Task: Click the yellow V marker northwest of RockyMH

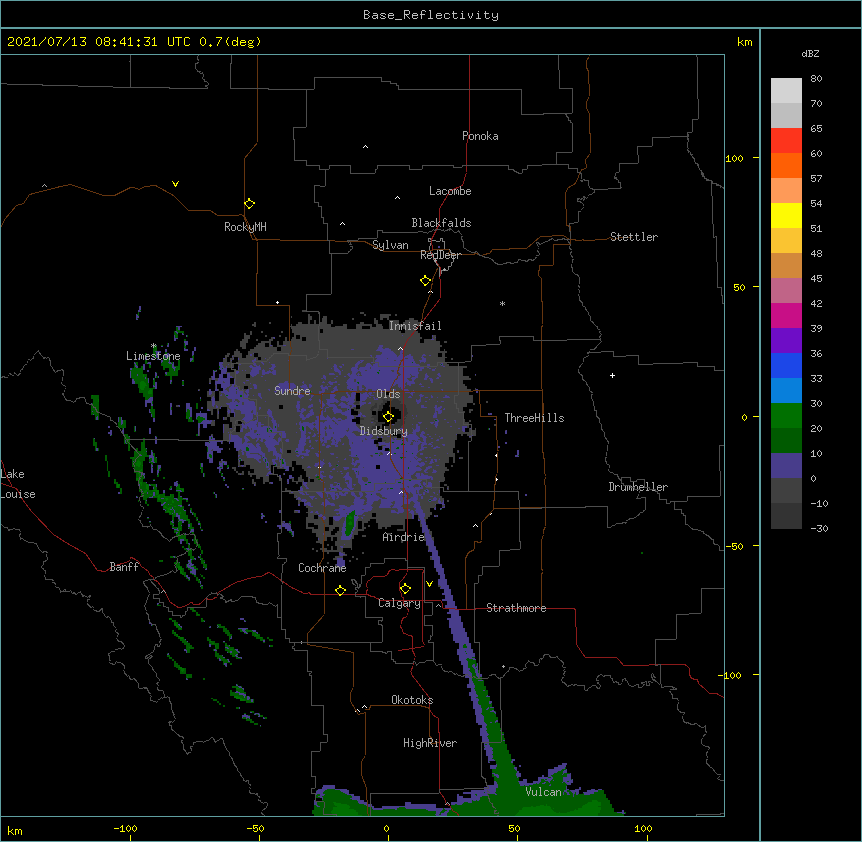Action: 175,184
